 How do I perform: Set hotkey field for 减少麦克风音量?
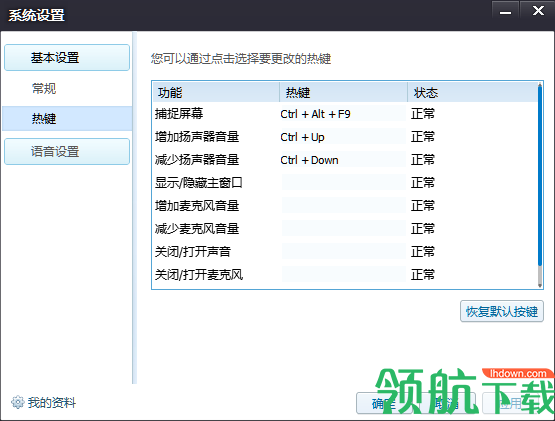344,229
